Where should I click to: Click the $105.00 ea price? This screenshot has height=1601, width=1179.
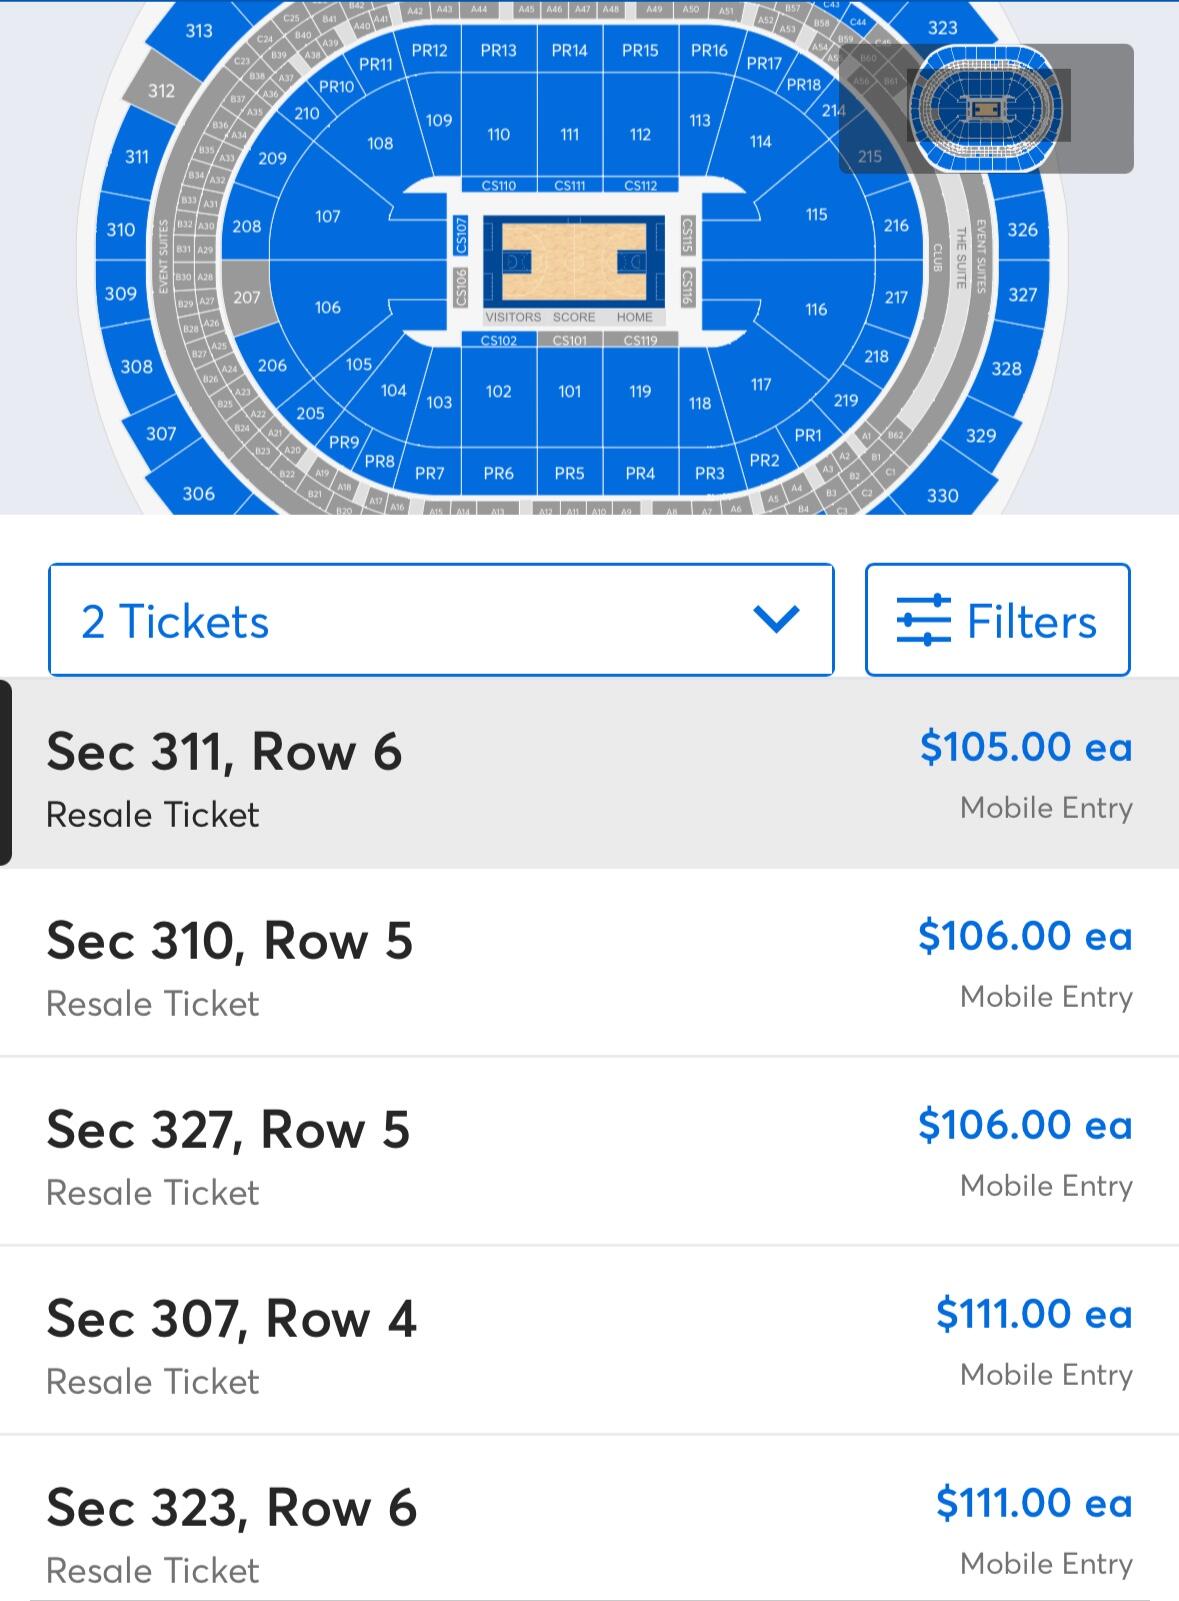1025,747
